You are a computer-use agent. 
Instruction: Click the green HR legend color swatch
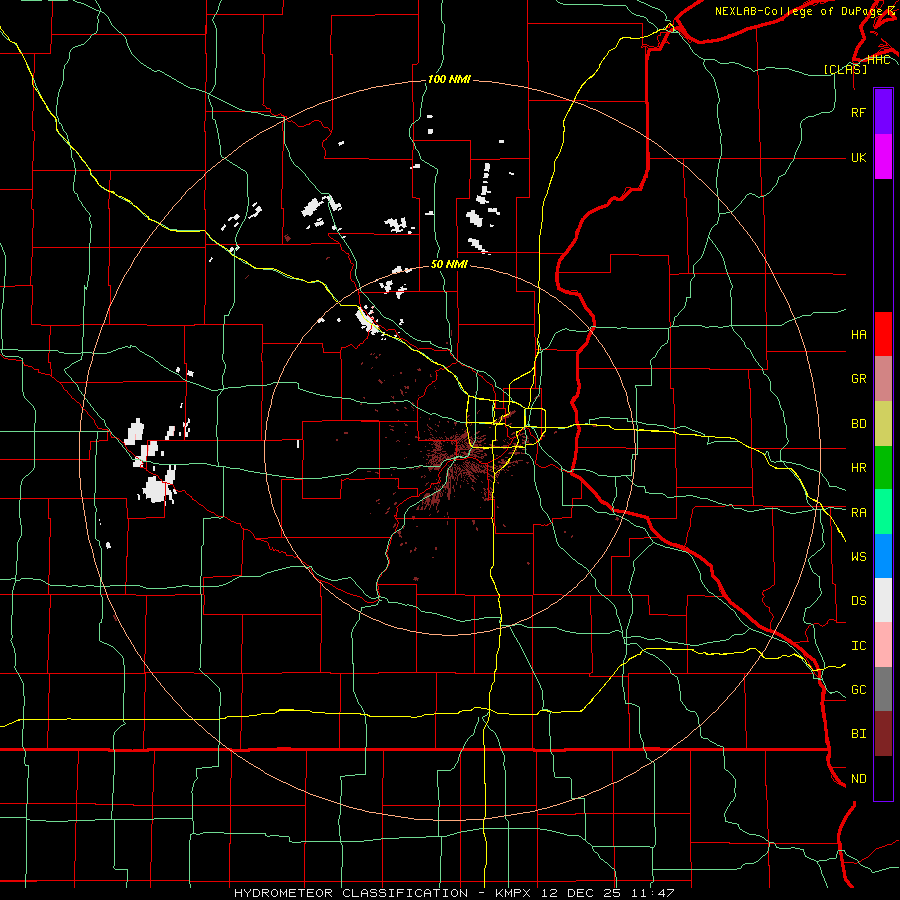pos(883,467)
